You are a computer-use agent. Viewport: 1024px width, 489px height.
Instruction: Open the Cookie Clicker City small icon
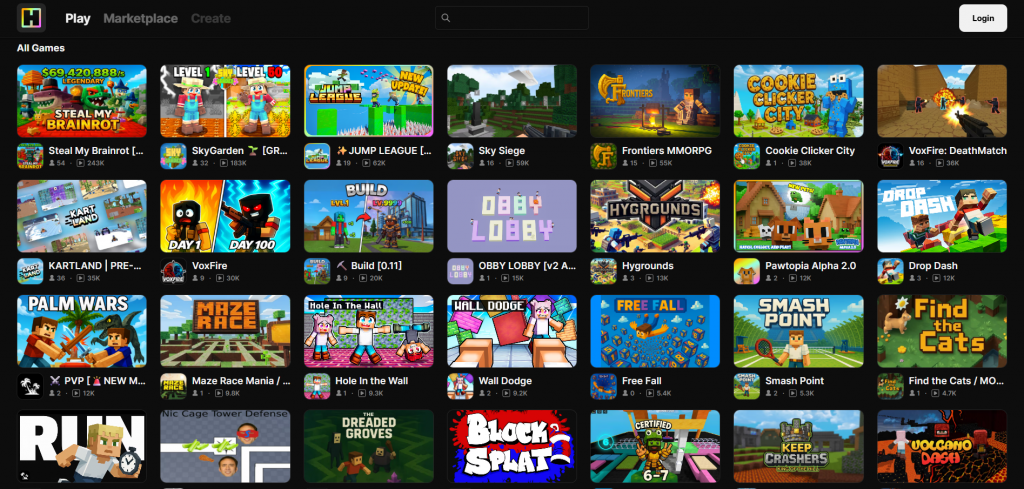pyautogui.click(x=746, y=156)
